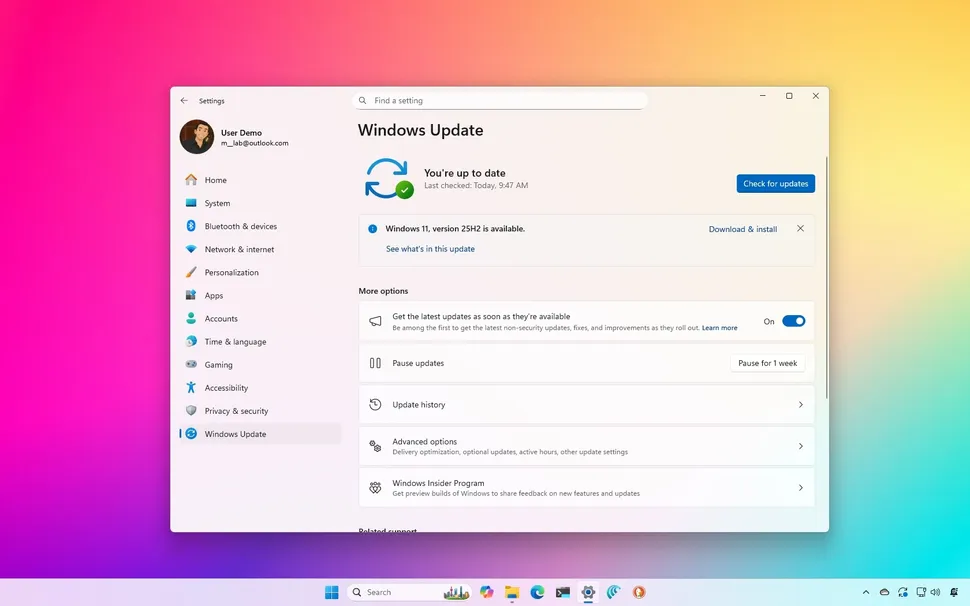The width and height of the screenshot is (970, 606).
Task: Click the Find a setting search box
Action: pyautogui.click(x=500, y=100)
